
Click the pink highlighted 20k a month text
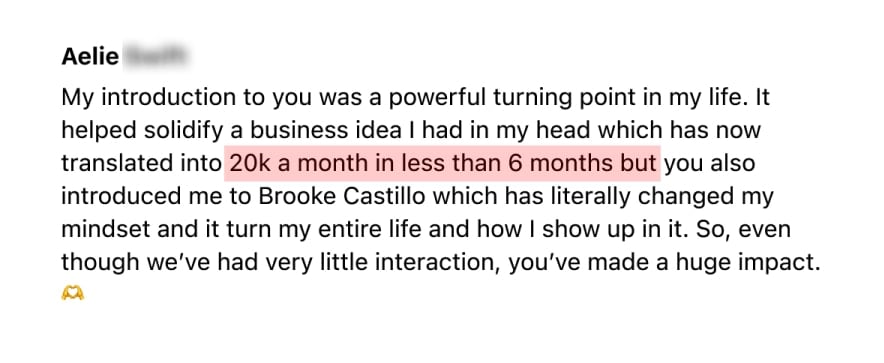tap(443, 163)
